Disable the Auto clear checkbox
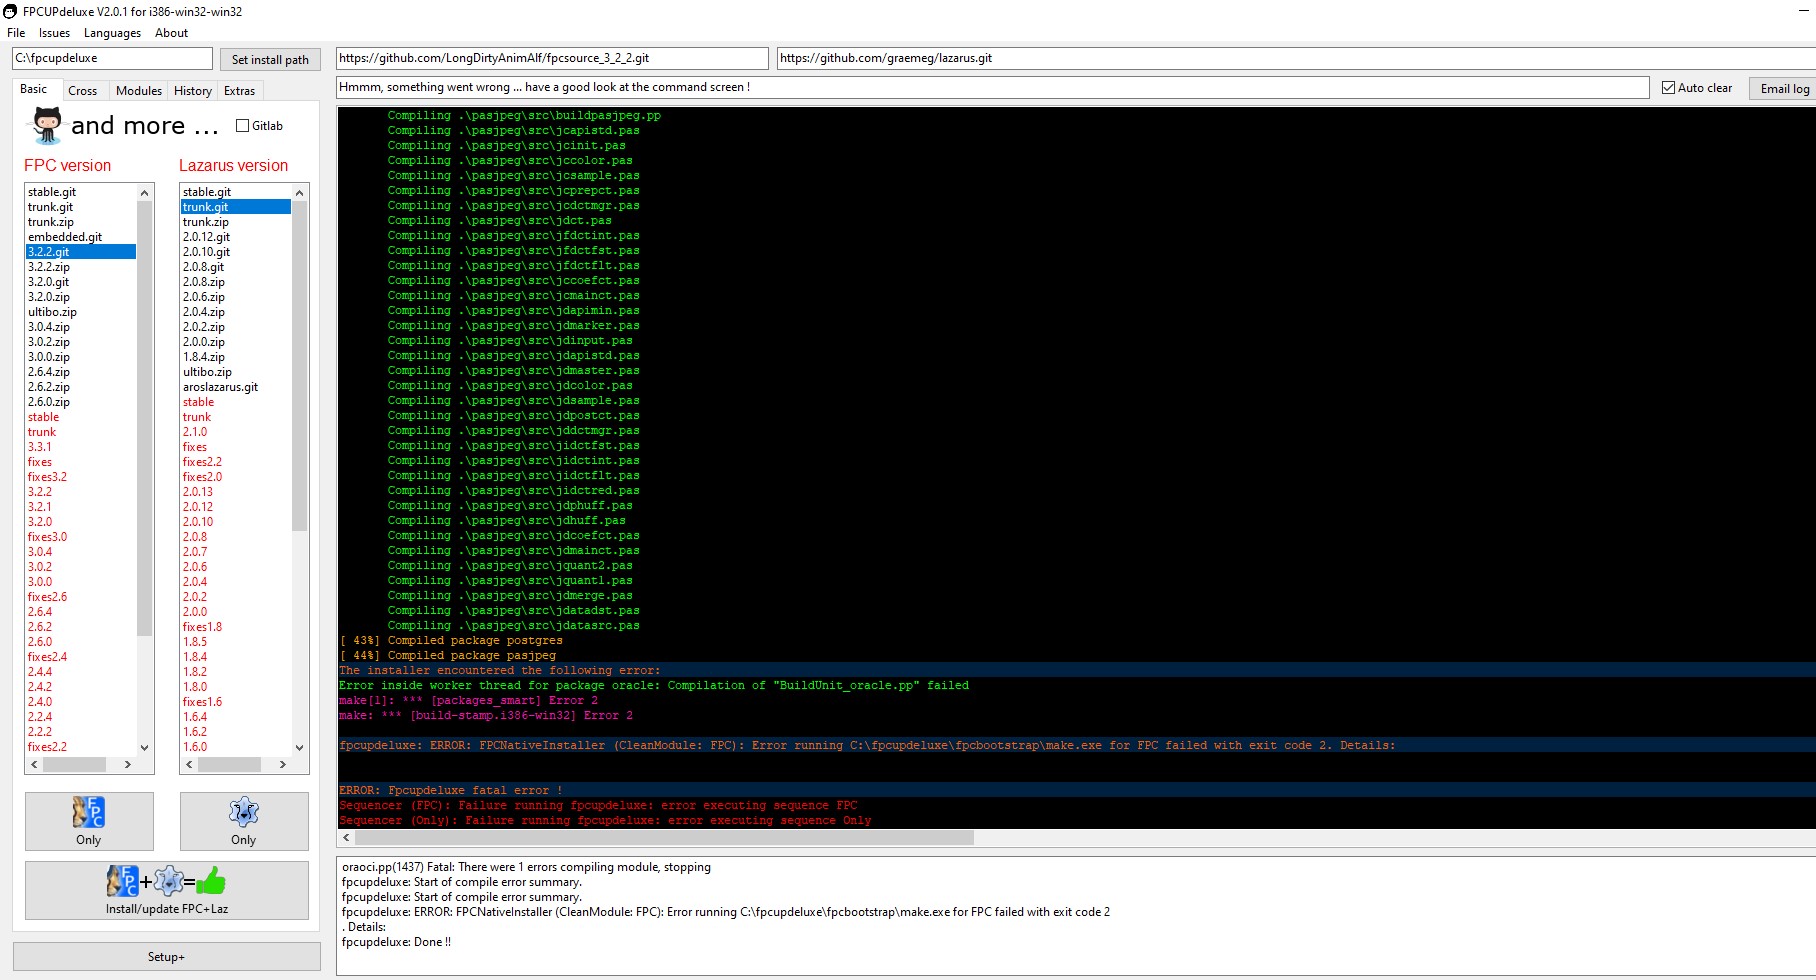The width and height of the screenshot is (1816, 980). pyautogui.click(x=1668, y=87)
